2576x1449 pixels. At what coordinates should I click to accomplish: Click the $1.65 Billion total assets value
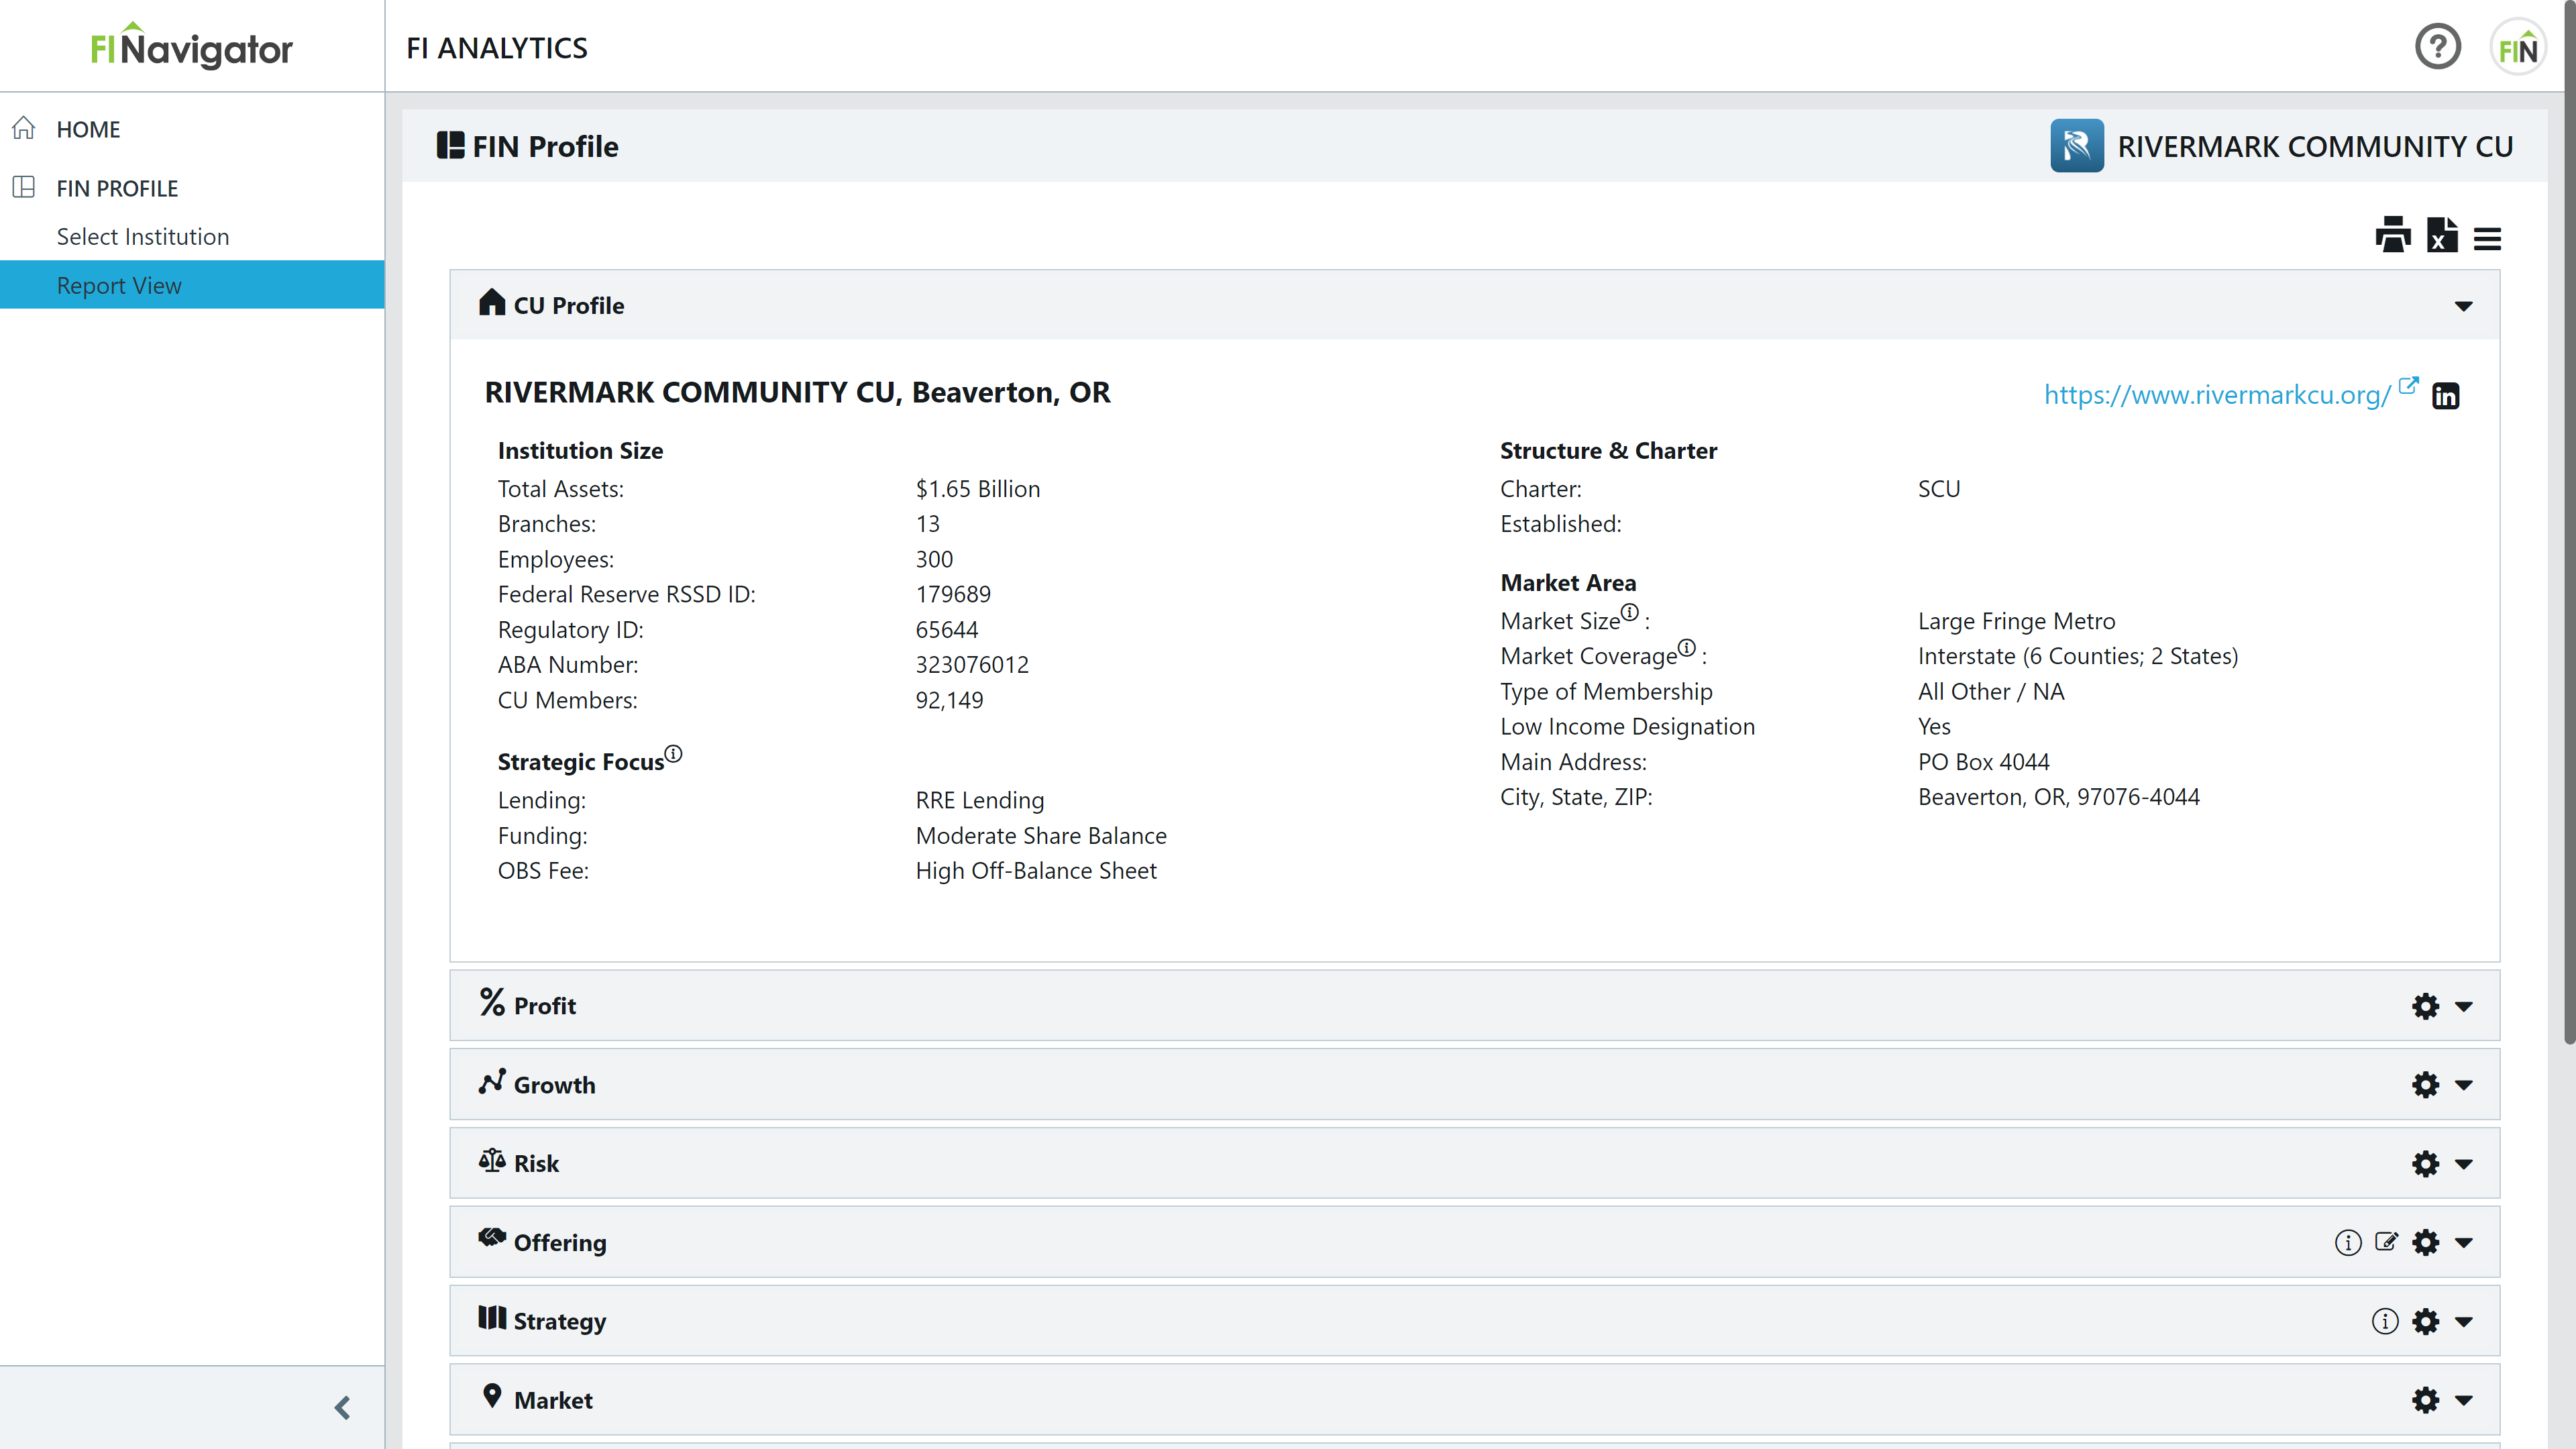click(x=977, y=489)
